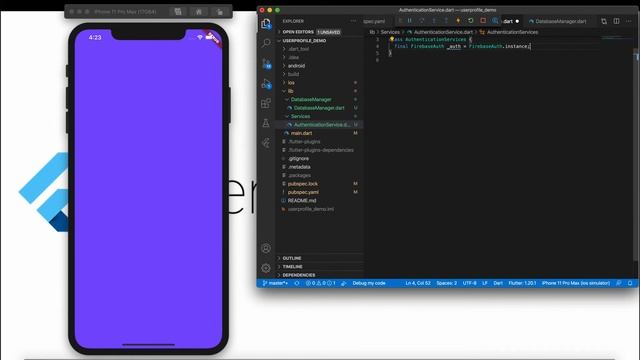This screenshot has width=640, height=360.
Task: Click "Ln 4, Col 52" in the status bar
Action: [418, 283]
